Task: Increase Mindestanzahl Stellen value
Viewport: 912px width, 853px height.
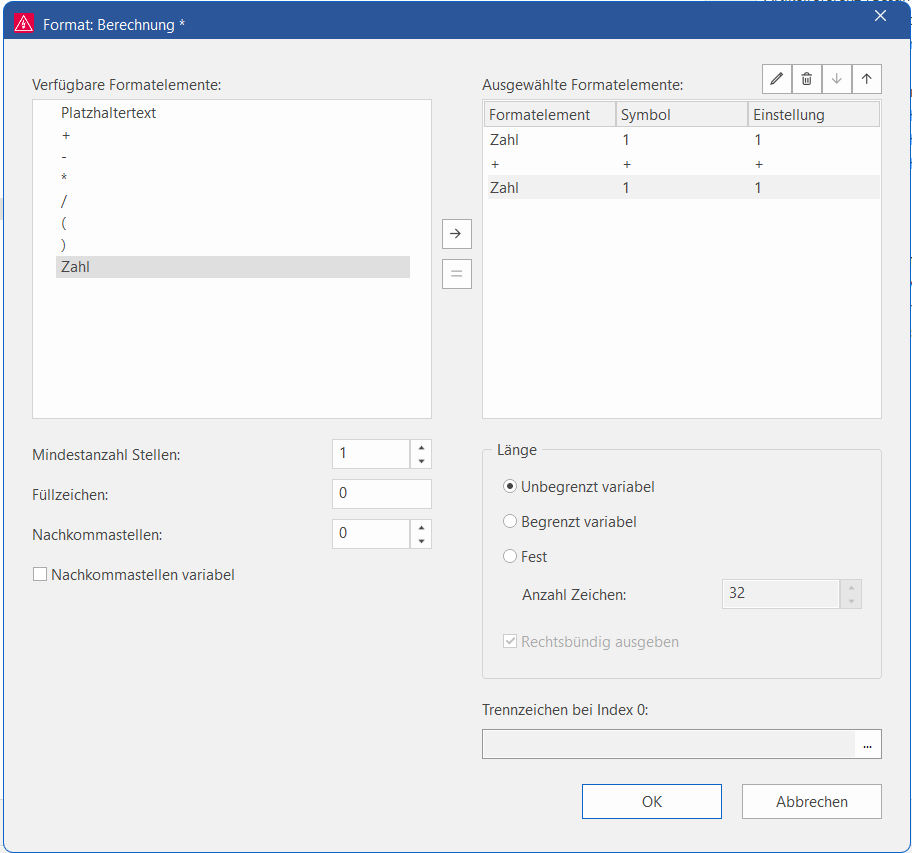Action: [421, 447]
